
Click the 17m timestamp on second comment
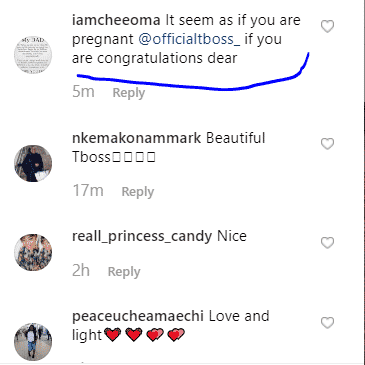(x=88, y=191)
